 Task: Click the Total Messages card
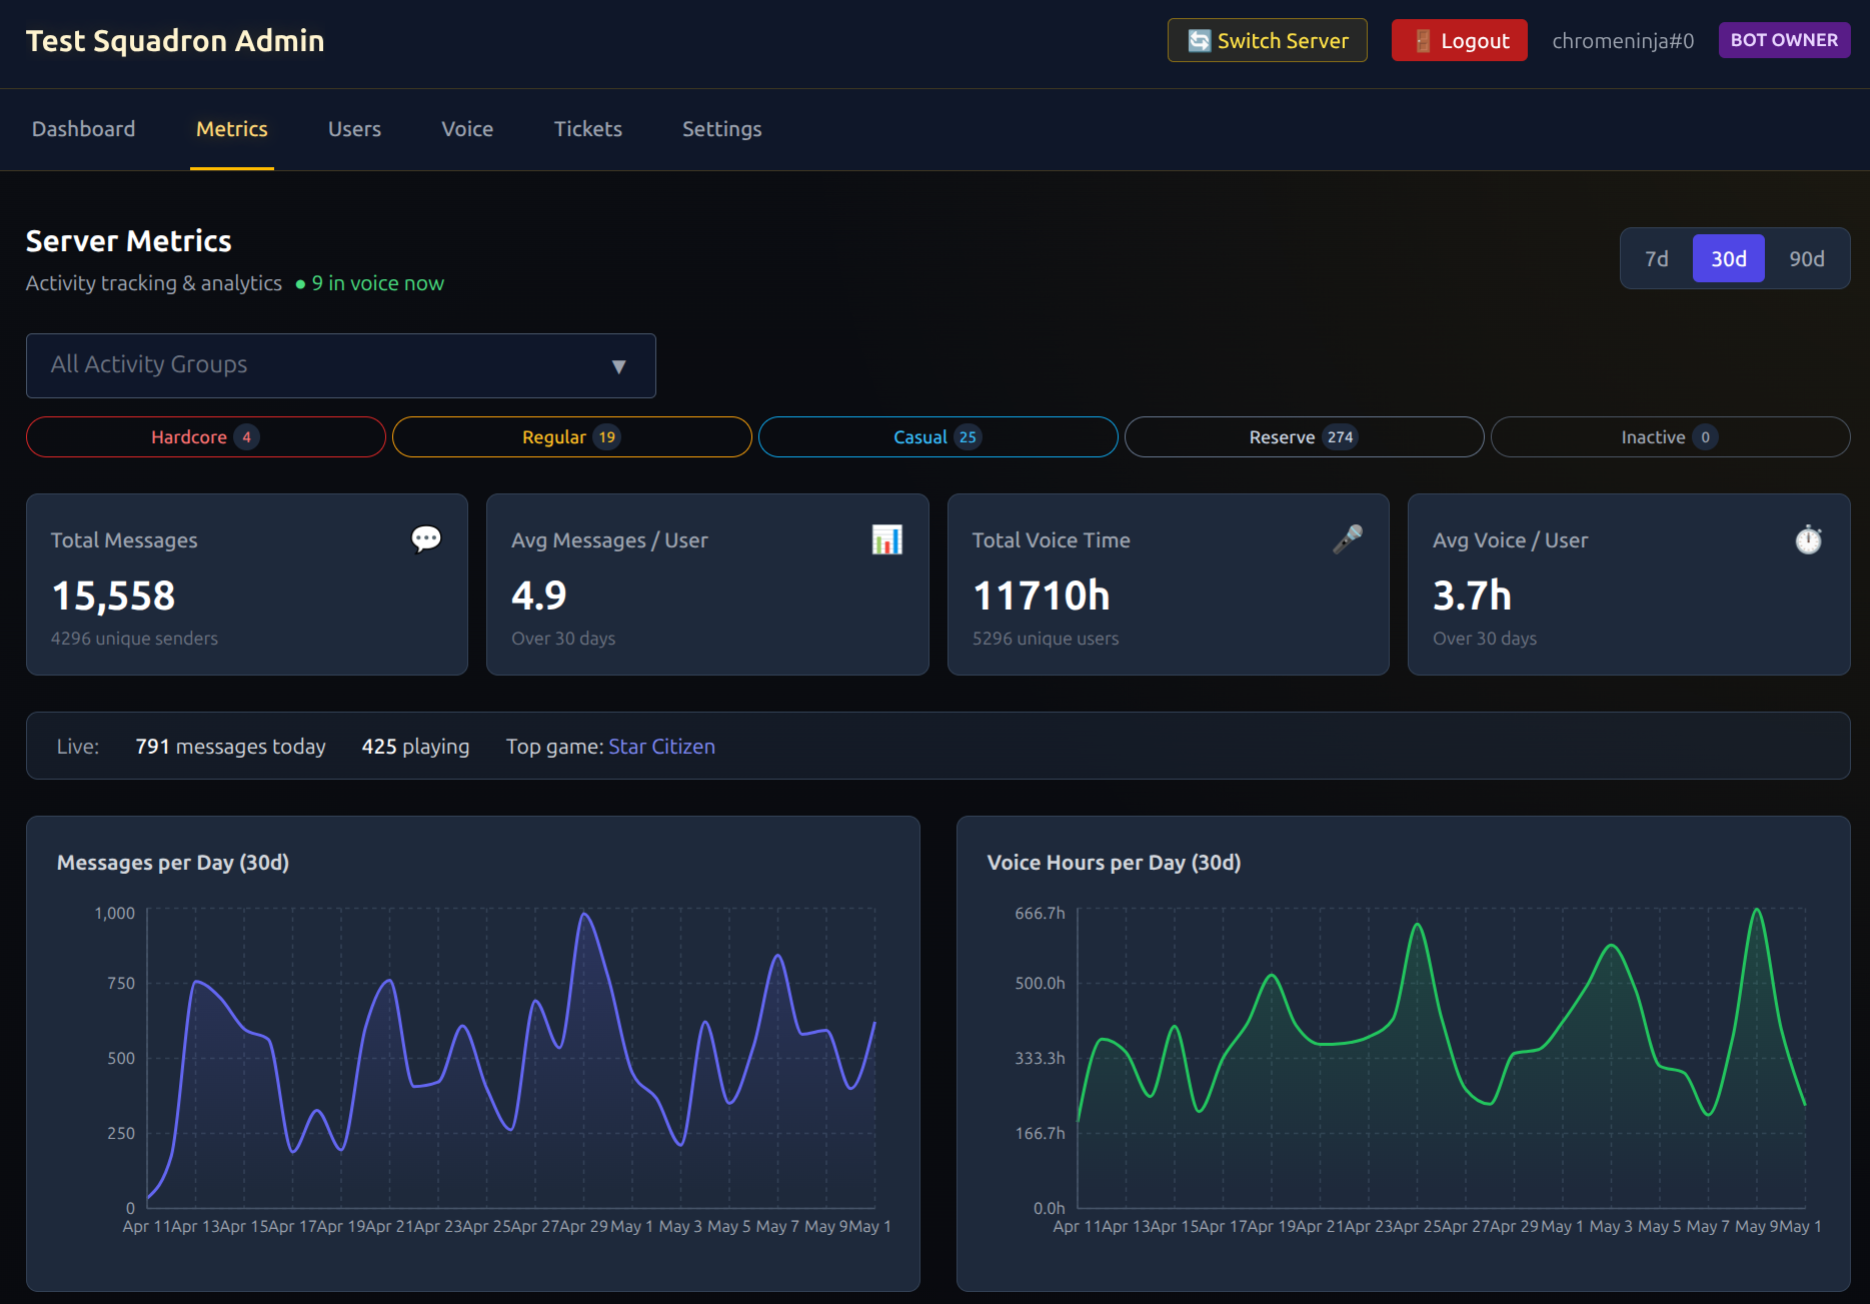[247, 584]
